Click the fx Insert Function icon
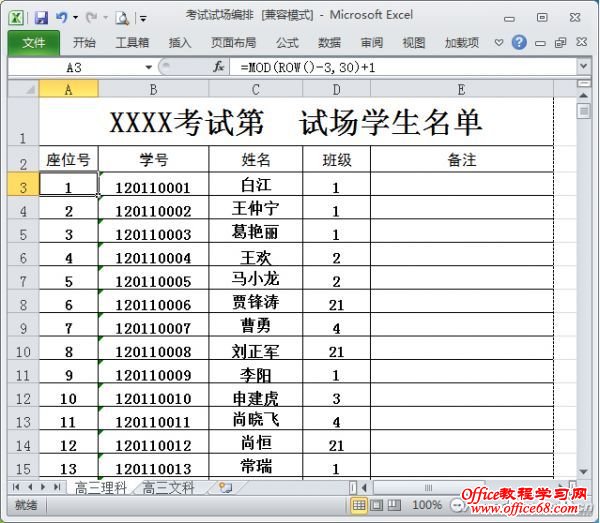Screen dimensions: 600x523 click(218, 67)
